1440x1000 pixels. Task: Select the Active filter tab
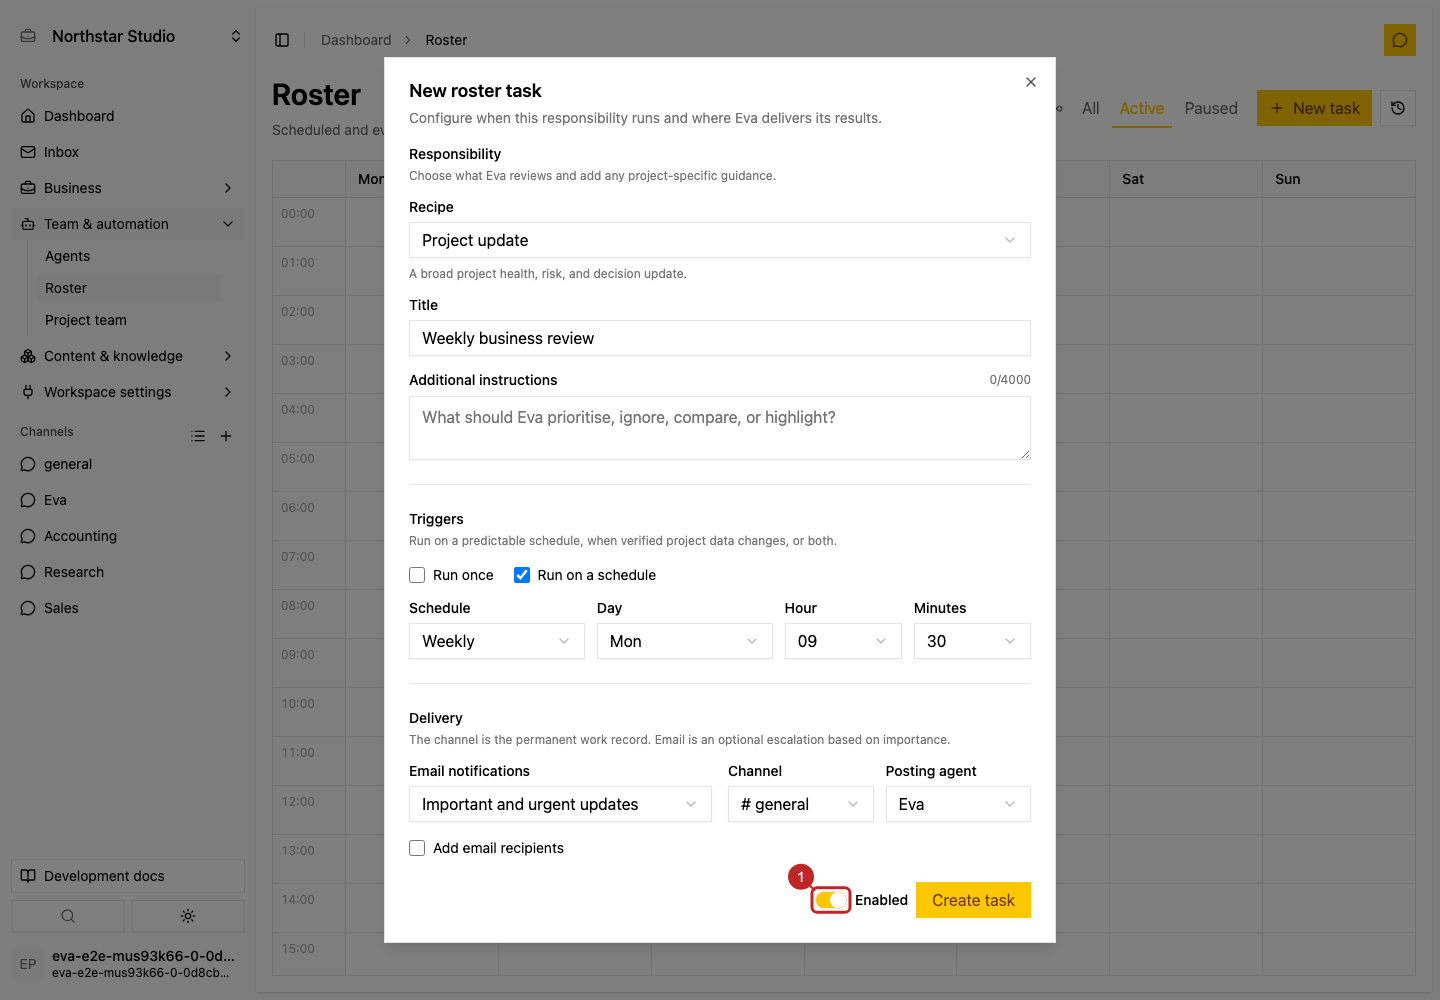coord(1142,108)
